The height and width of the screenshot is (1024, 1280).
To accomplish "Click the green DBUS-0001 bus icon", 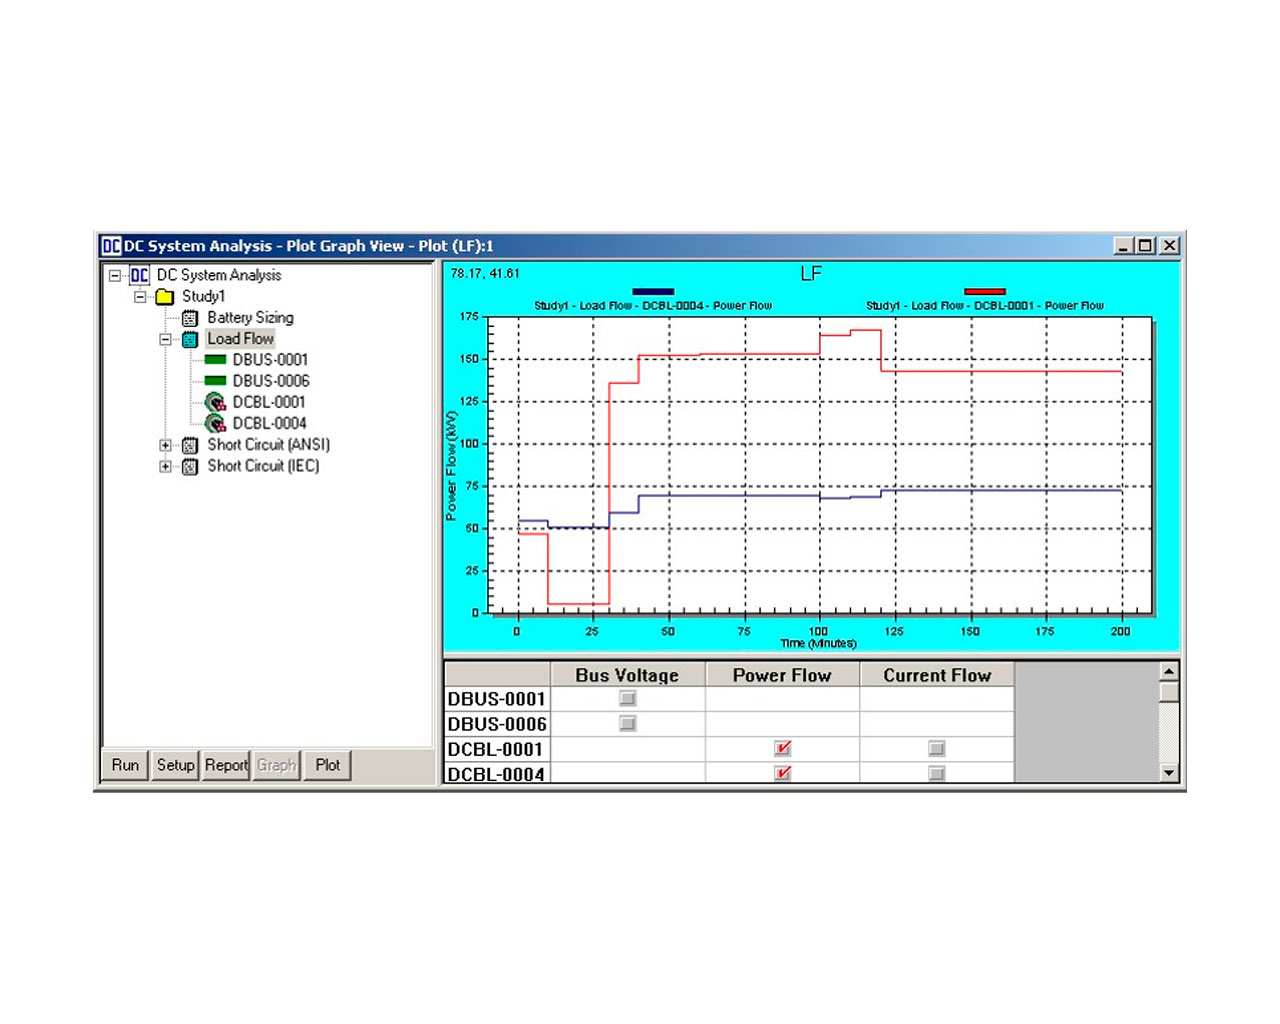I will point(215,360).
